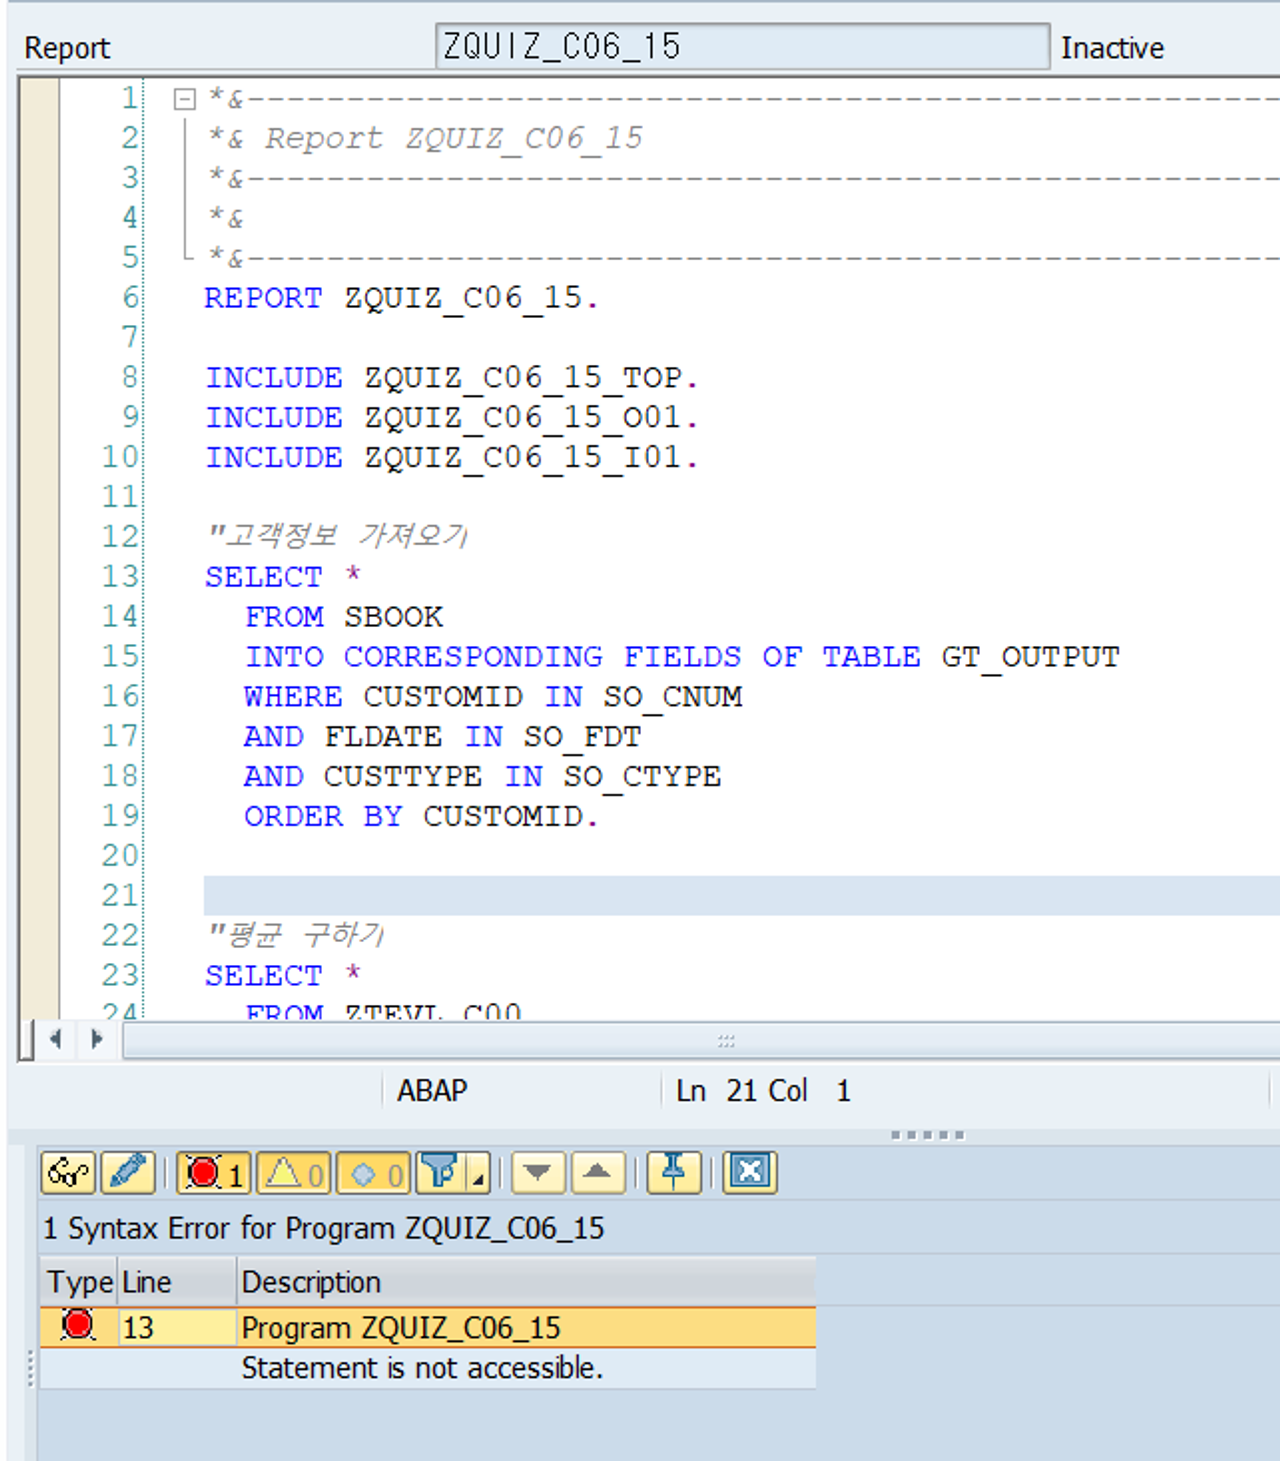Click line number 12 in the gutter
The height and width of the screenshot is (1461, 1280).
(120, 536)
